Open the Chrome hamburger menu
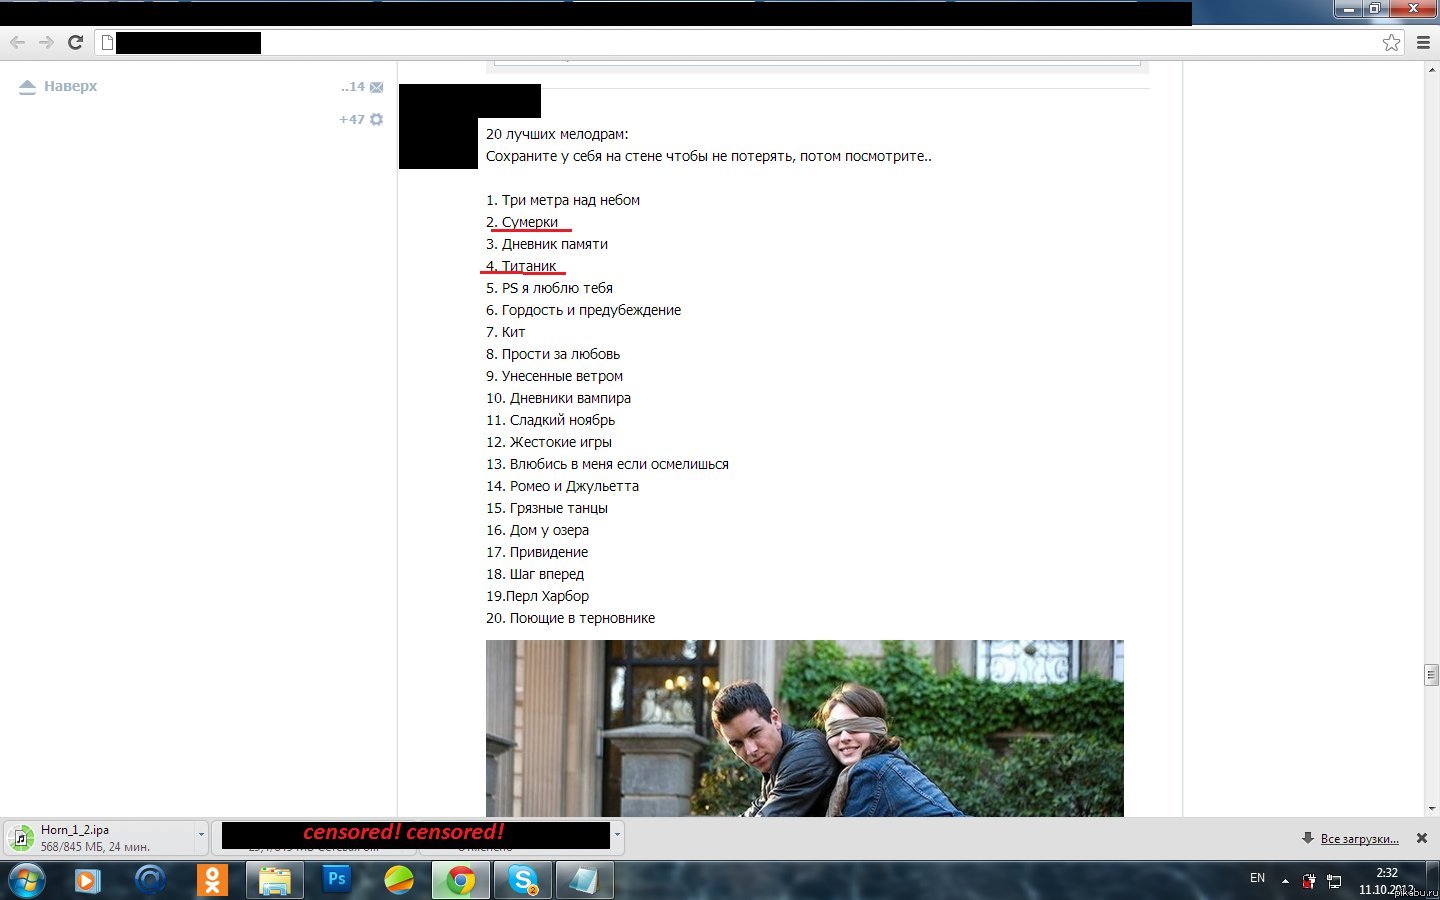This screenshot has height=900, width=1440. [x=1423, y=42]
